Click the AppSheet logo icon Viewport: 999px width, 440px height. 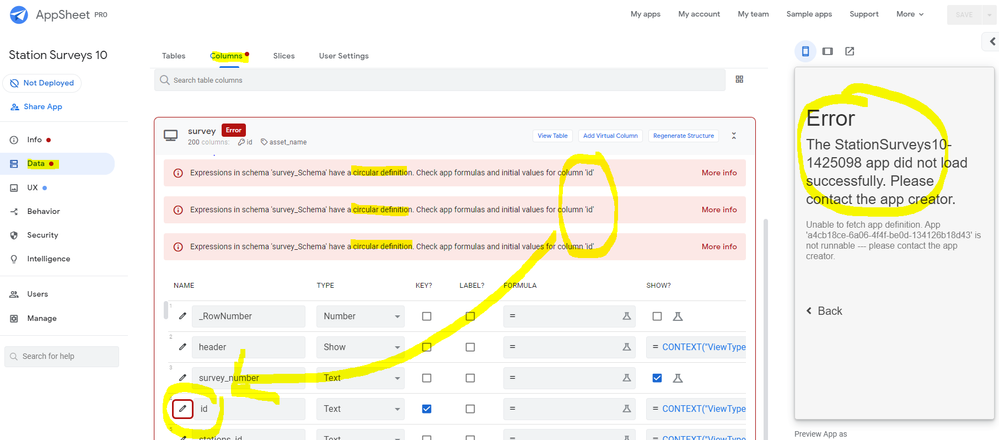click(20, 14)
